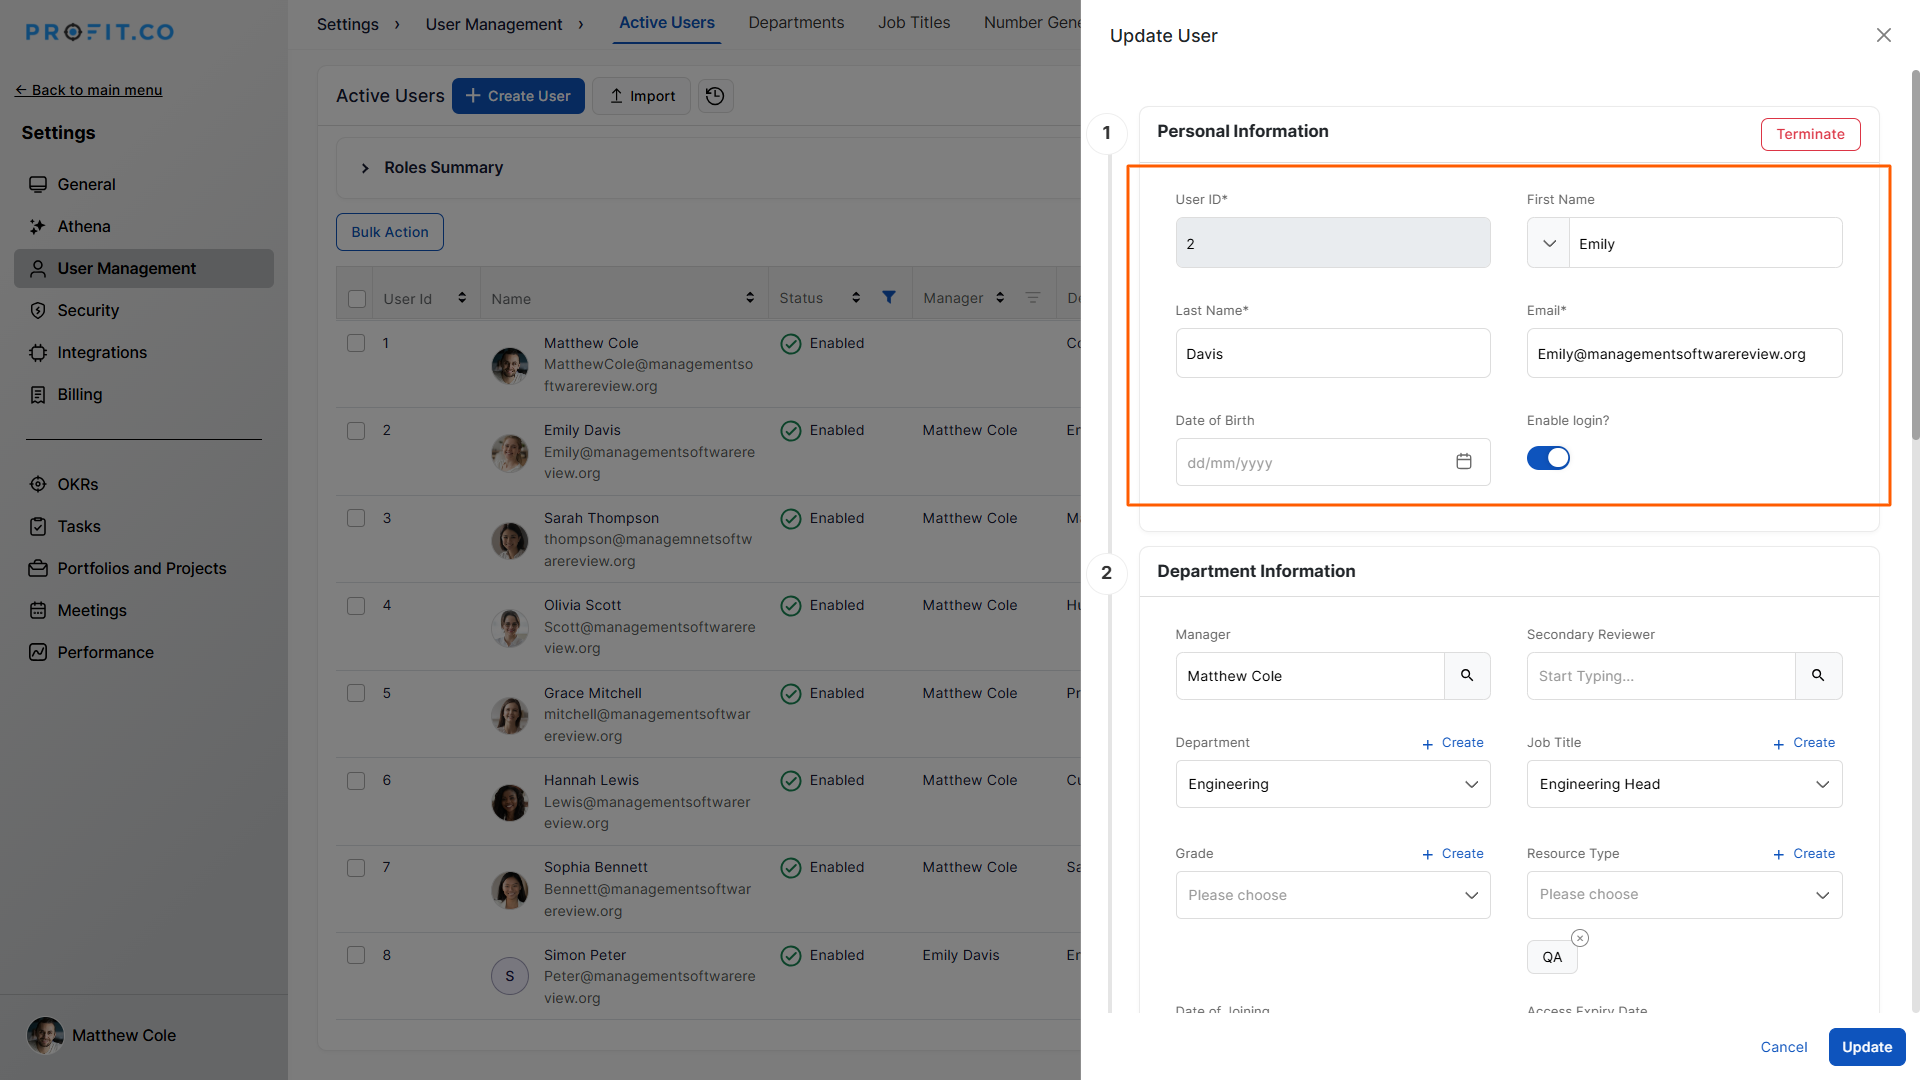Image resolution: width=1920 pixels, height=1080 pixels.
Task: Open the Date of Birth calendar picker
Action: coord(1463,462)
